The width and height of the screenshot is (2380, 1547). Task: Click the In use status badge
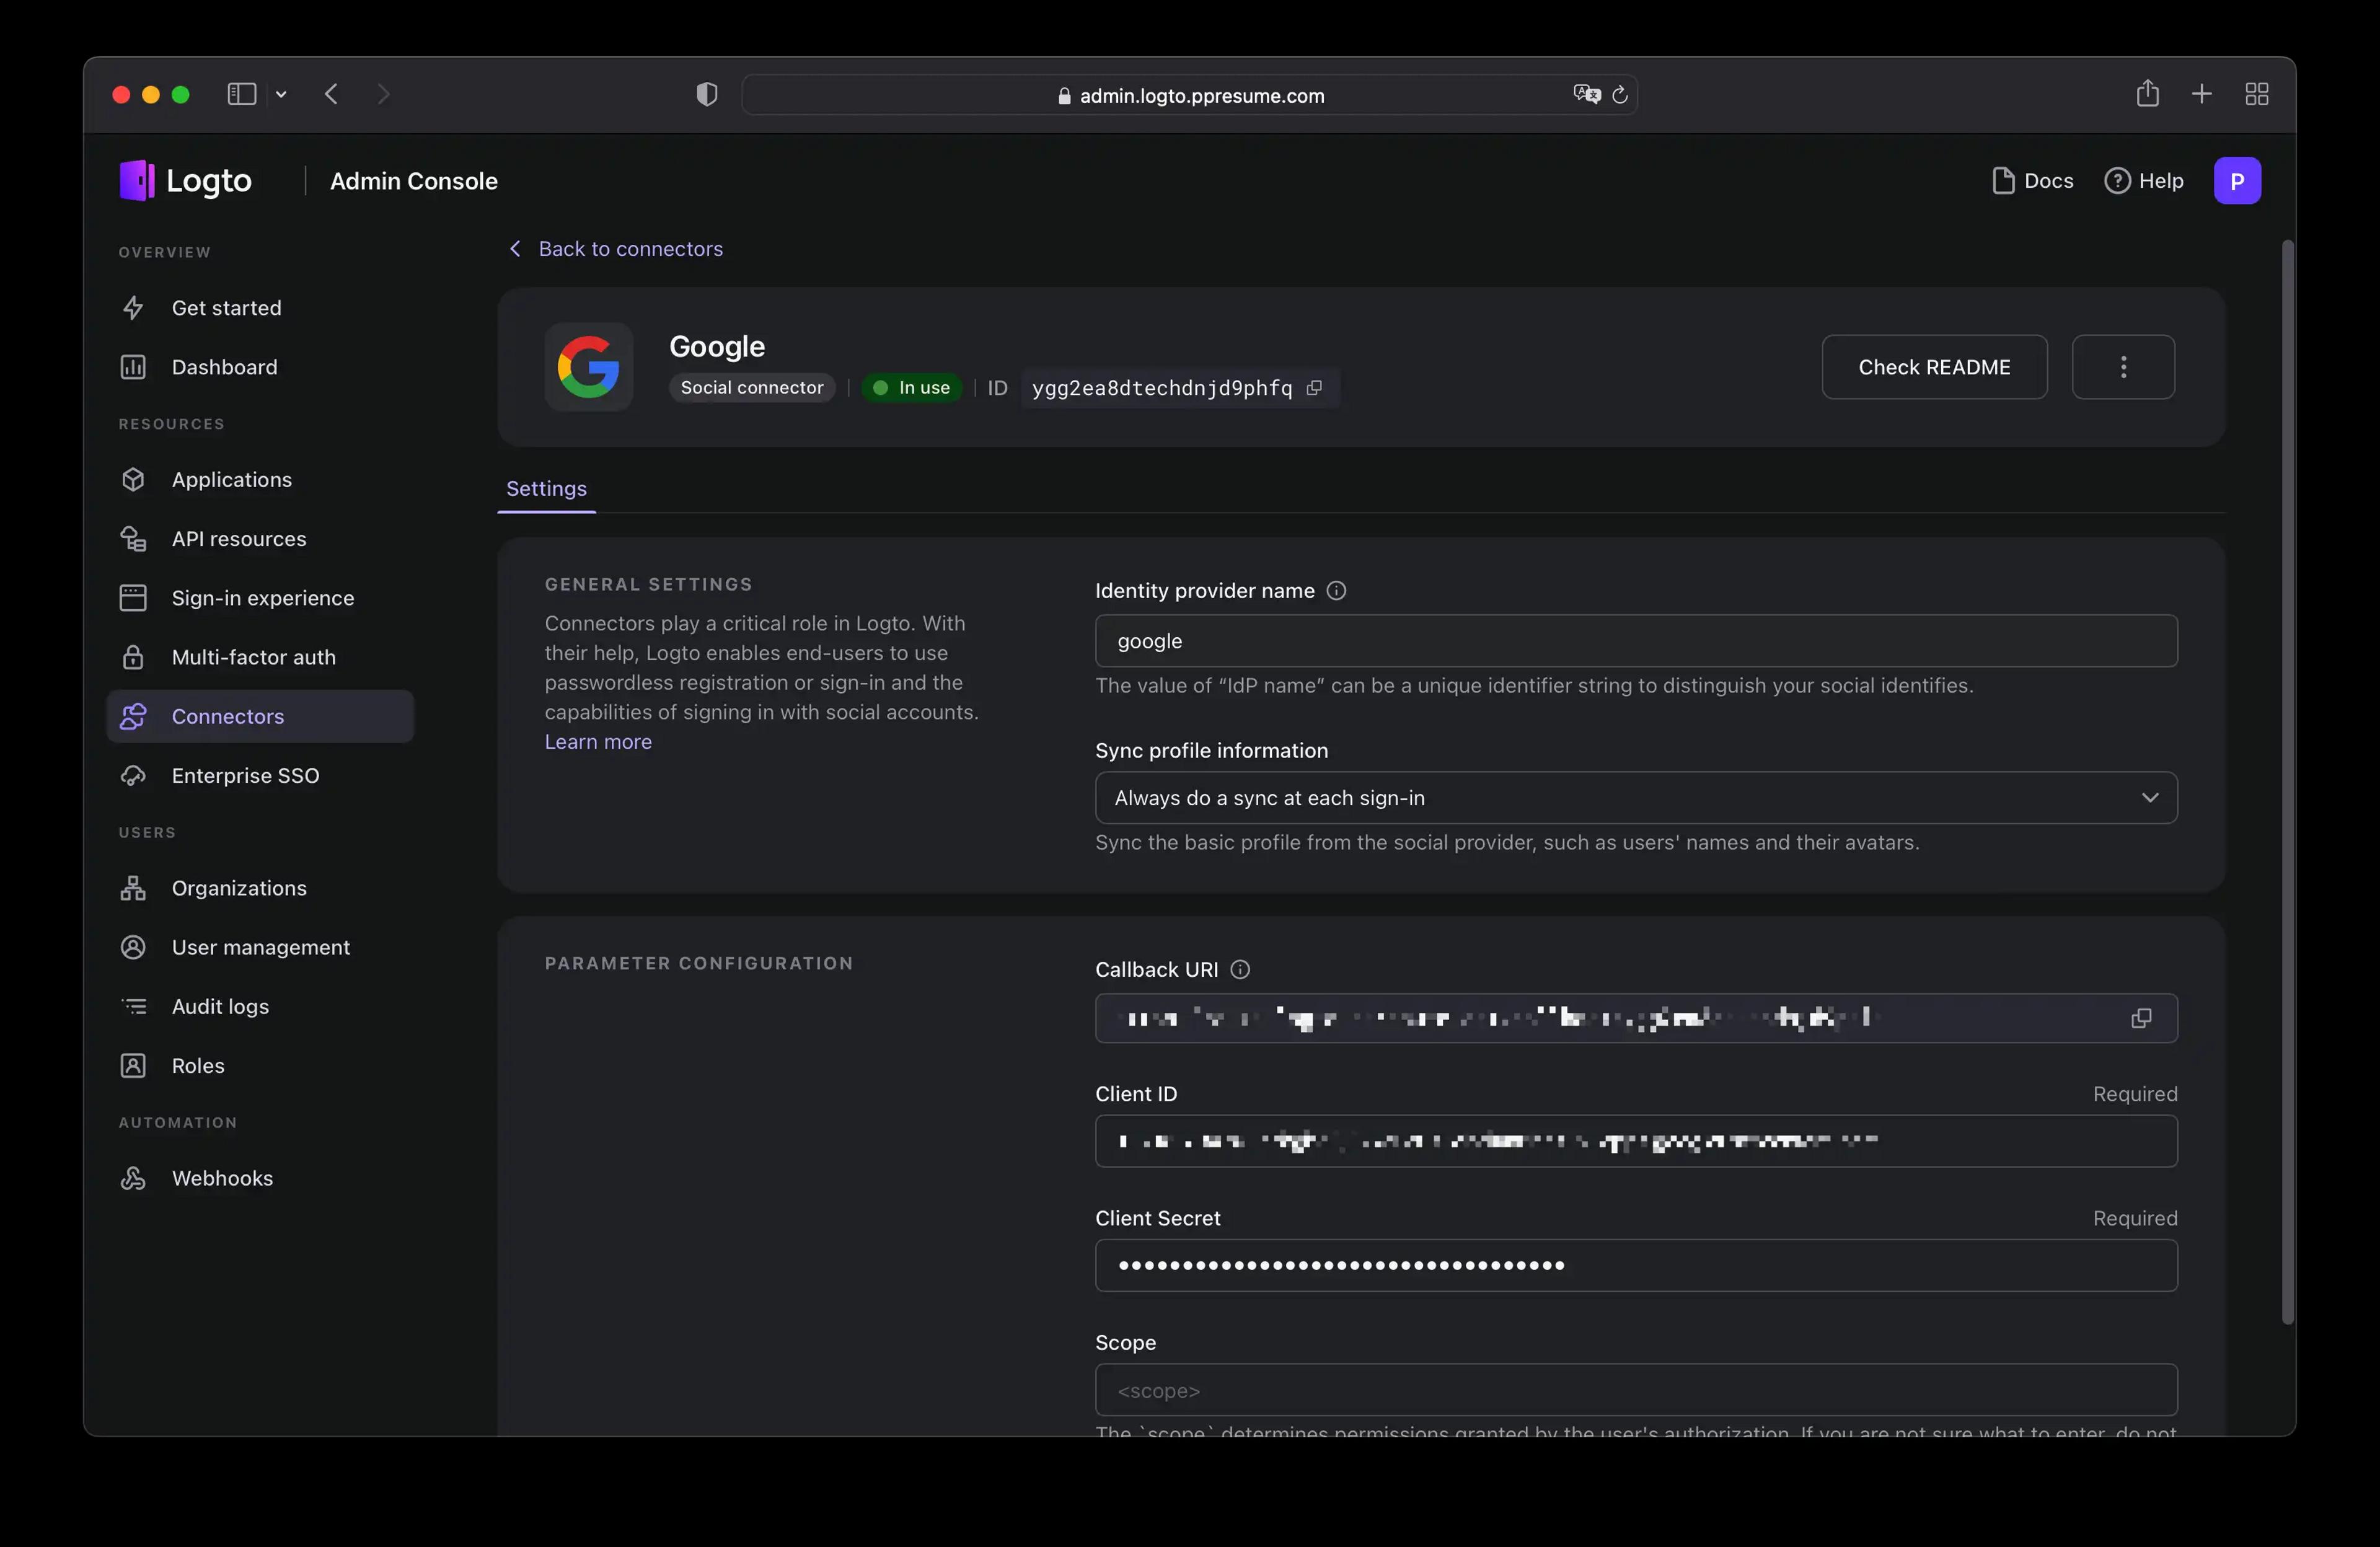tap(911, 388)
